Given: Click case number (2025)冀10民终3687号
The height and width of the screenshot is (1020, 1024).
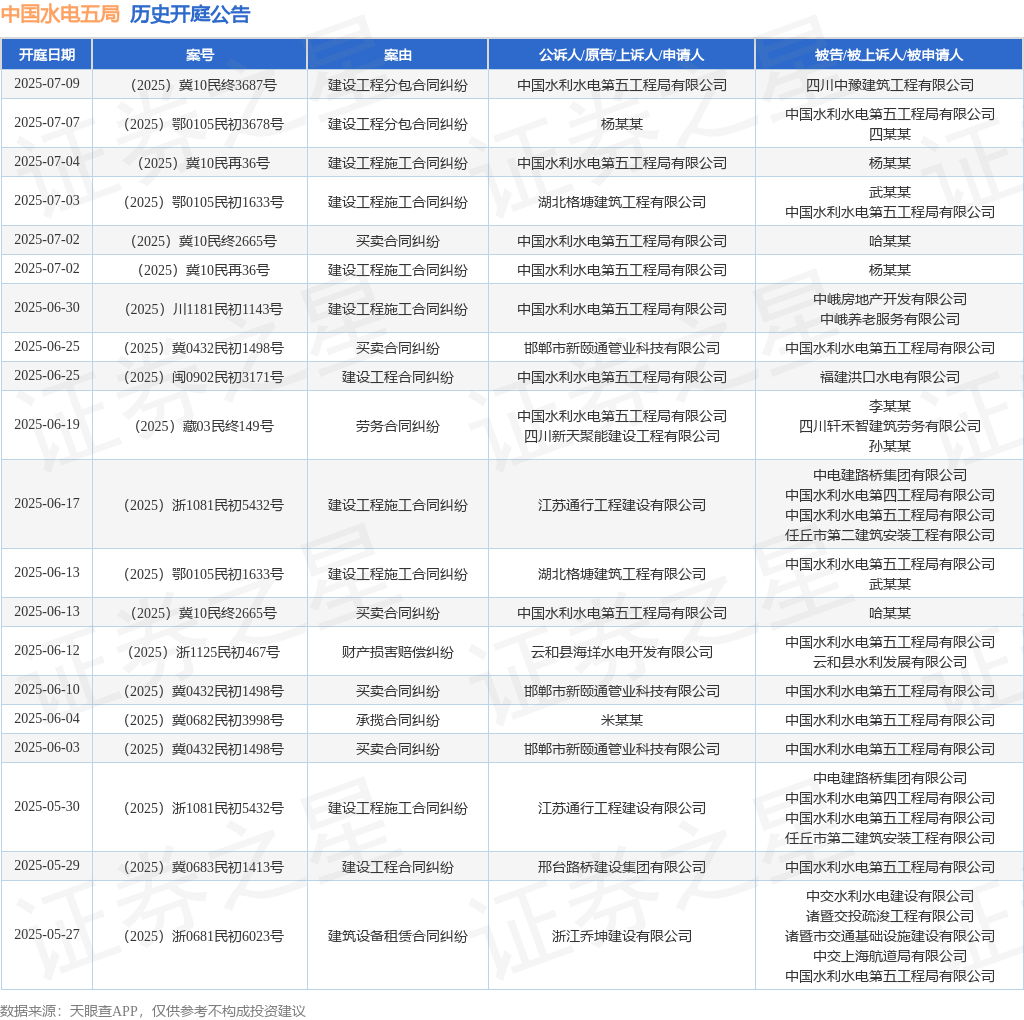Looking at the screenshot, I should click(x=203, y=85).
